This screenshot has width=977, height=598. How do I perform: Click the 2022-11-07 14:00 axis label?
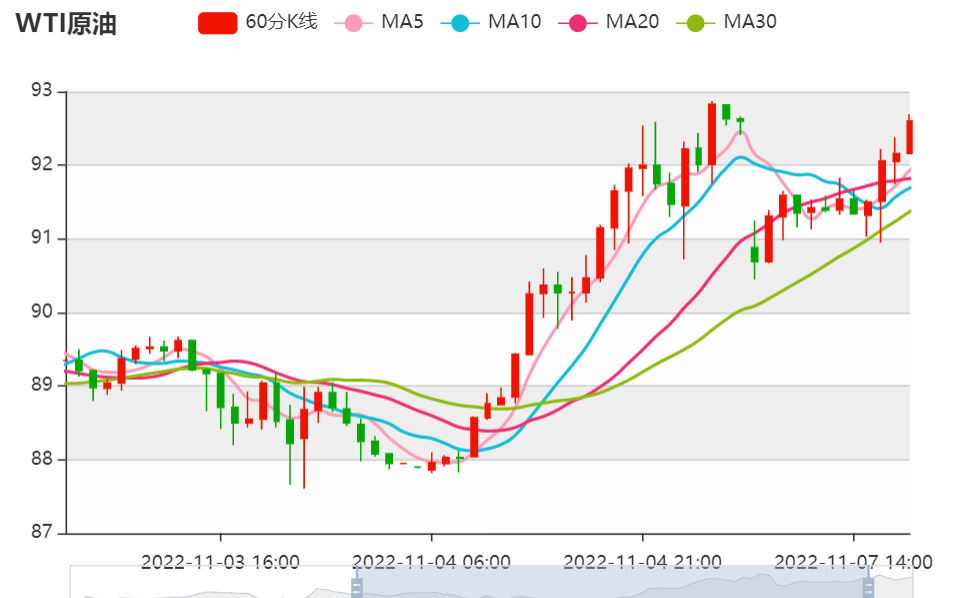(x=853, y=562)
